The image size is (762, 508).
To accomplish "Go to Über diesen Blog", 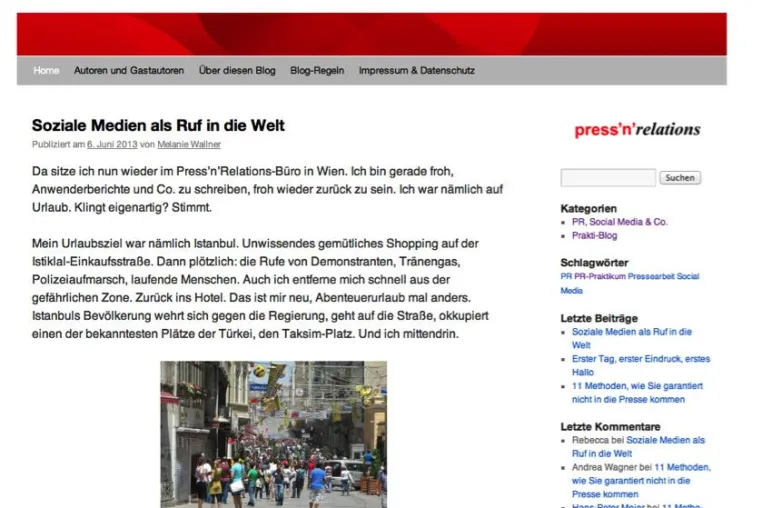I will (237, 70).
